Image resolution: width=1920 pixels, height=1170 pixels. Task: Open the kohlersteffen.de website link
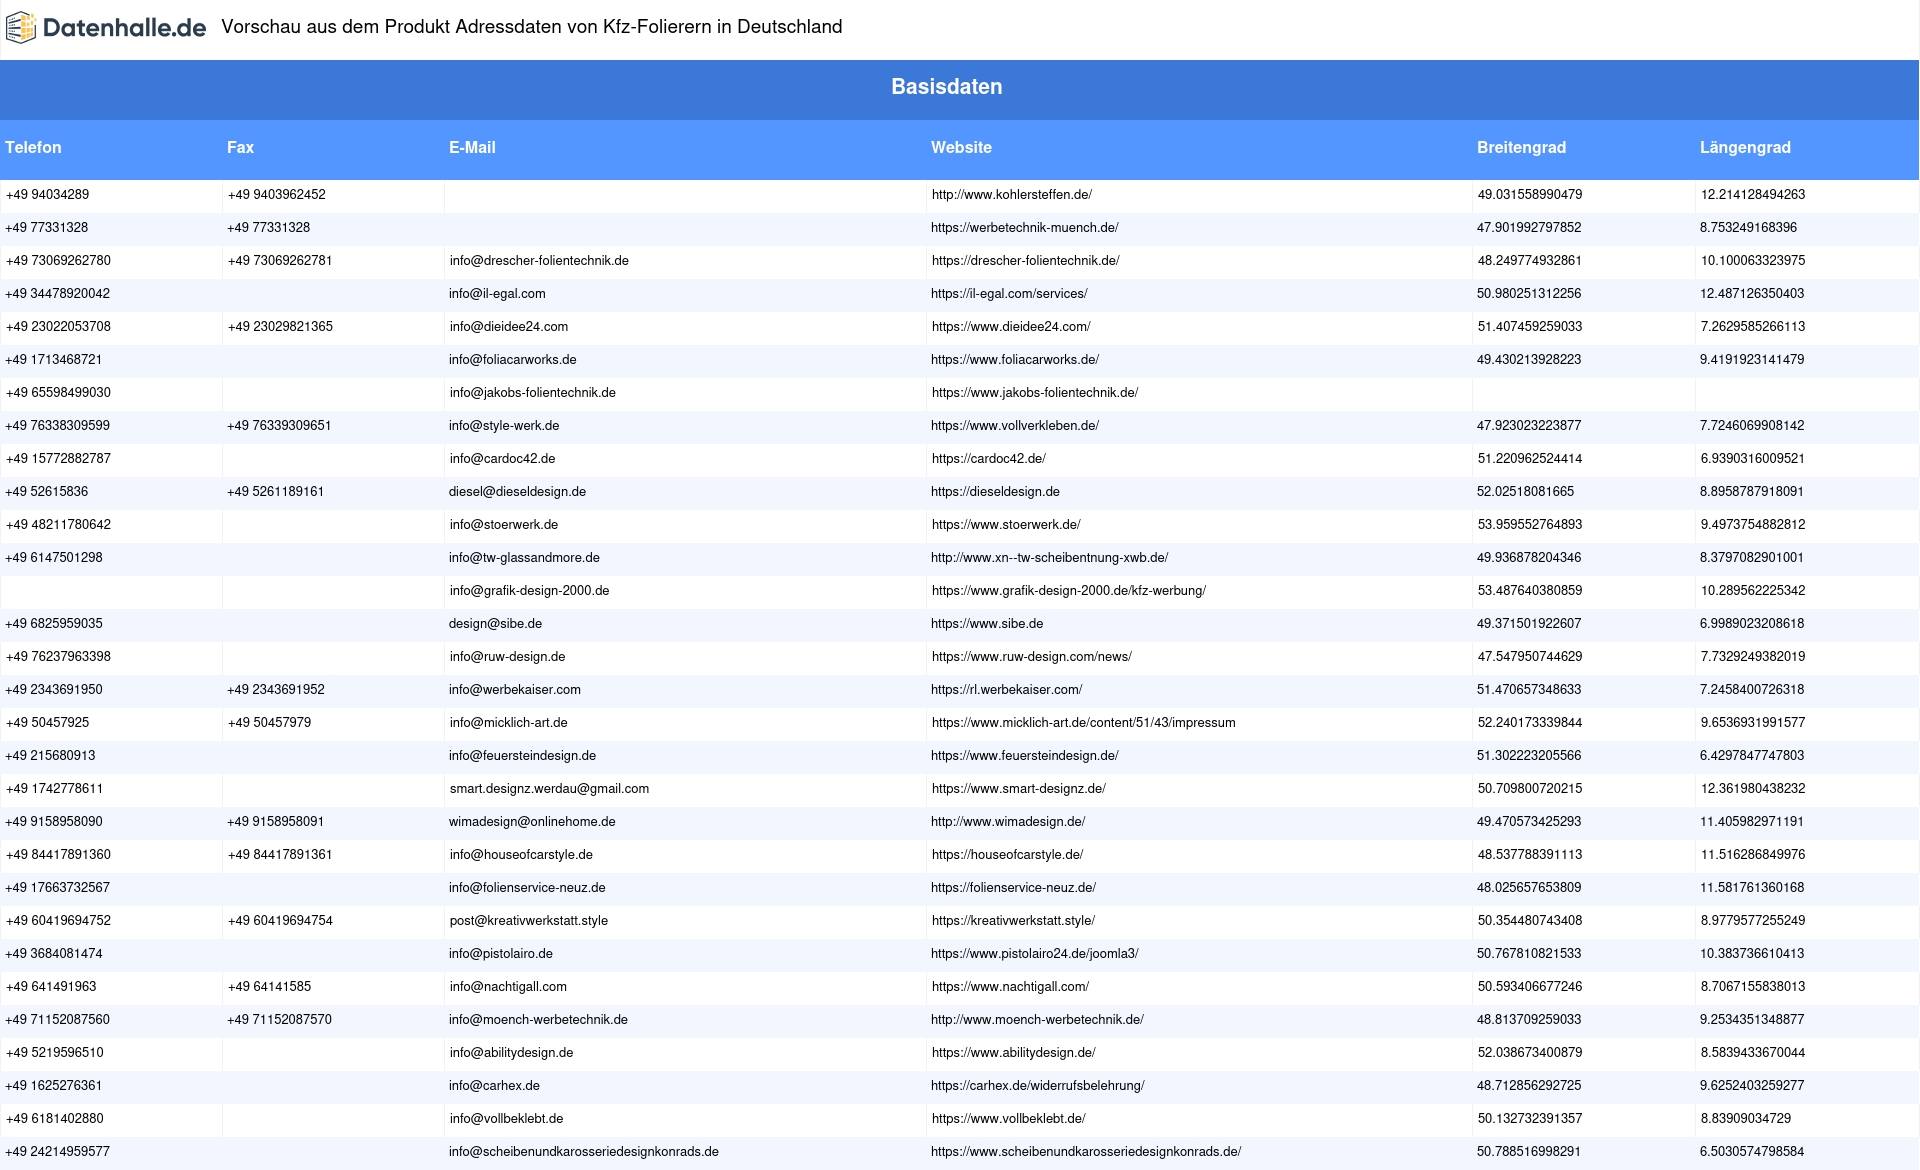[1012, 195]
